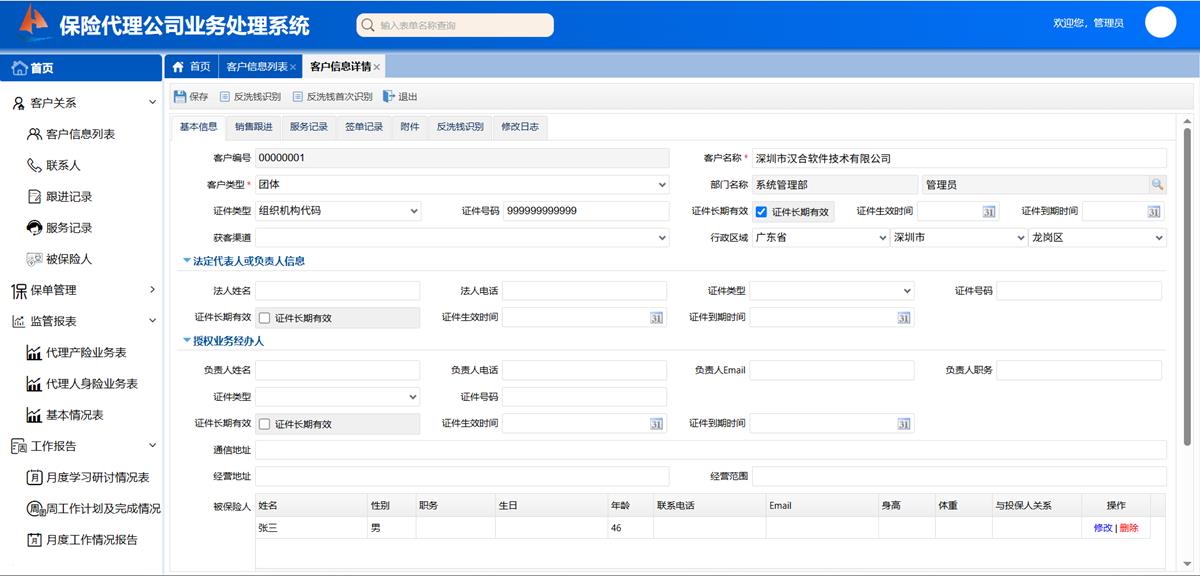Open the 获客渠道 dropdown
Viewport: 1200px width, 576px height.
(x=462, y=238)
